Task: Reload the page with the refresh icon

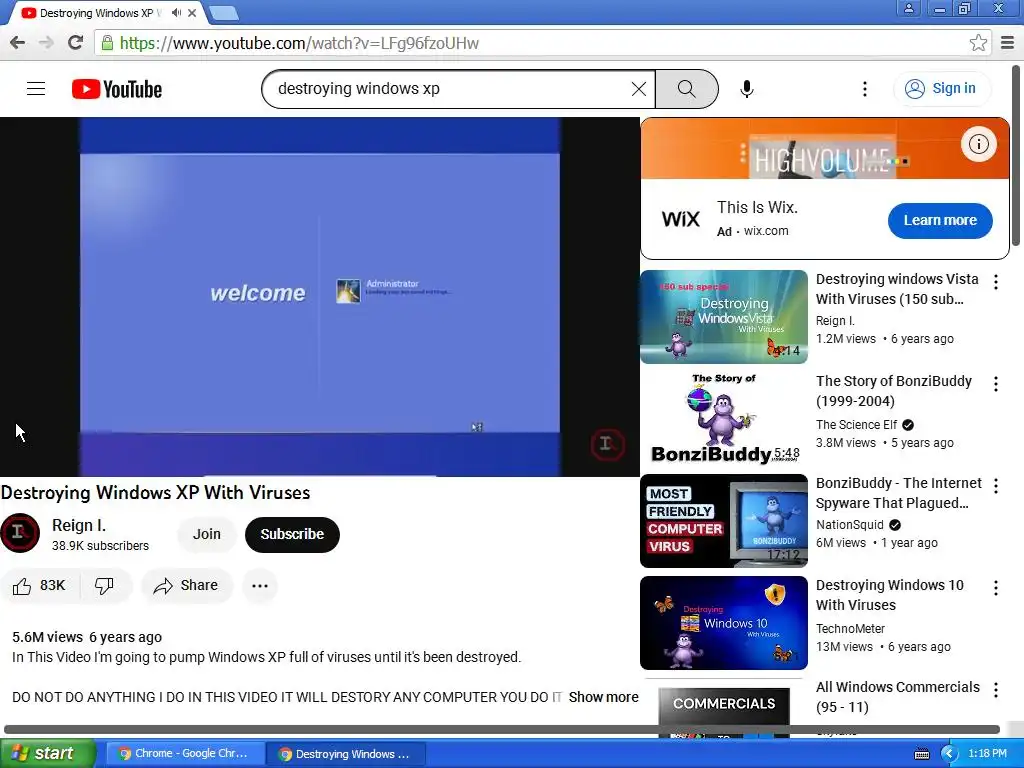Action: click(x=76, y=42)
